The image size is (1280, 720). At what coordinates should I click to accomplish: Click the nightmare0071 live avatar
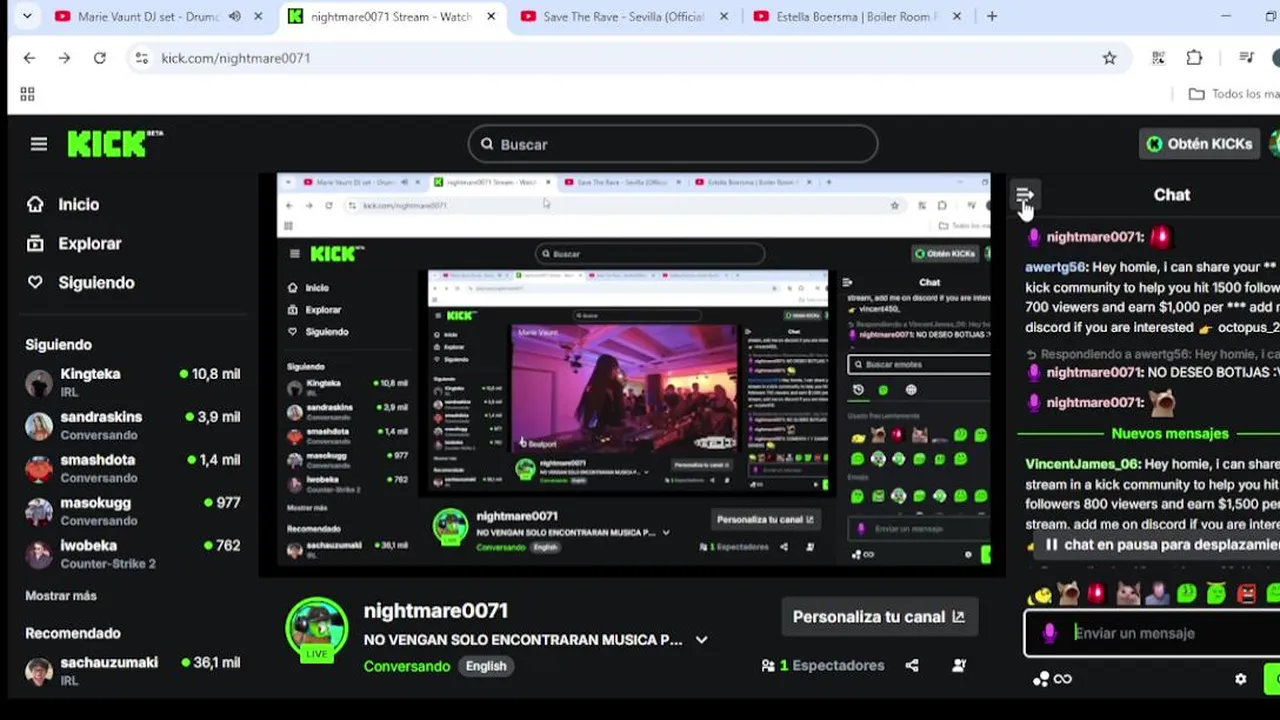tap(317, 630)
